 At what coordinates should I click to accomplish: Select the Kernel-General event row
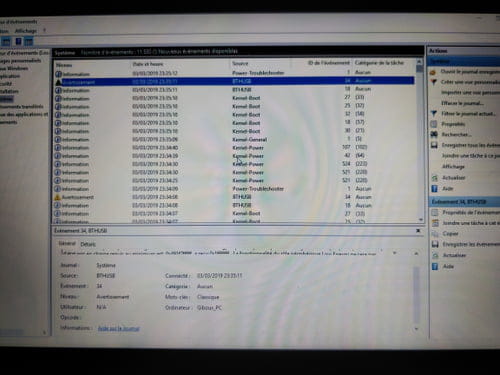tap(235, 139)
